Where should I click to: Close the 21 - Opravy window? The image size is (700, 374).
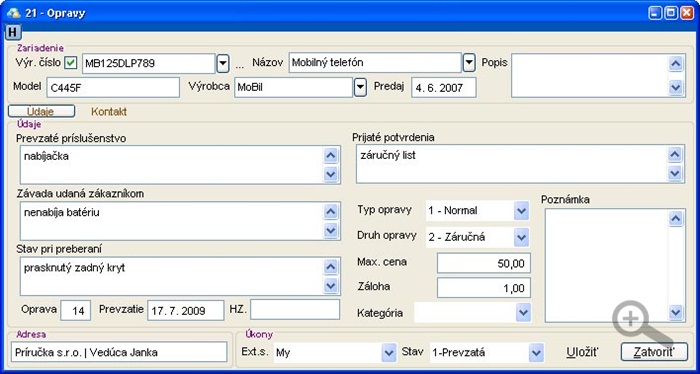[x=687, y=13]
